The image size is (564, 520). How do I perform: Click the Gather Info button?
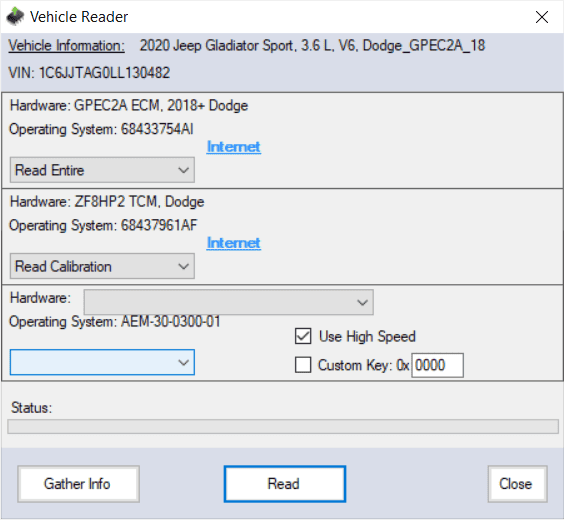pos(78,484)
